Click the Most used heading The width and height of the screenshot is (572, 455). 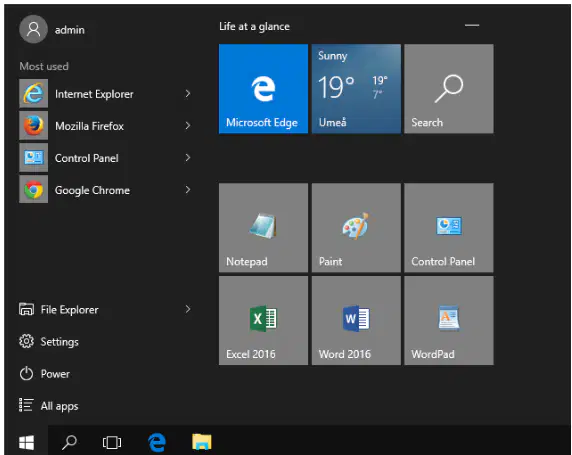point(44,66)
